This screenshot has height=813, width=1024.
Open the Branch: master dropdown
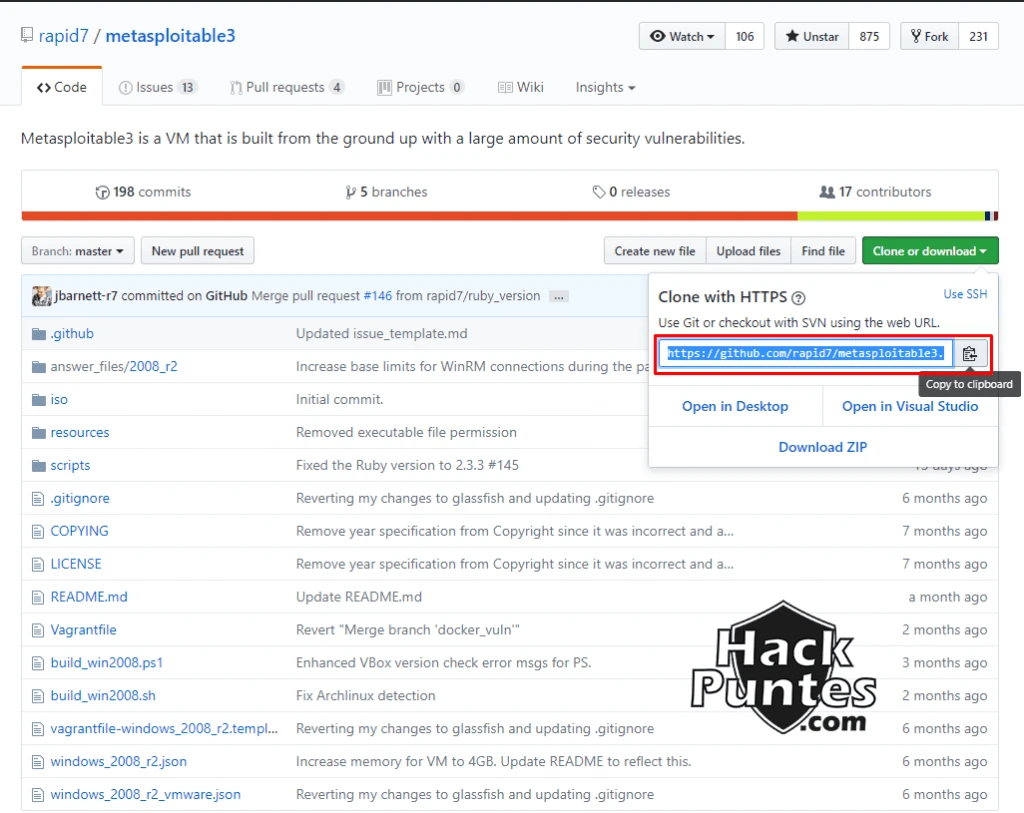pos(78,251)
